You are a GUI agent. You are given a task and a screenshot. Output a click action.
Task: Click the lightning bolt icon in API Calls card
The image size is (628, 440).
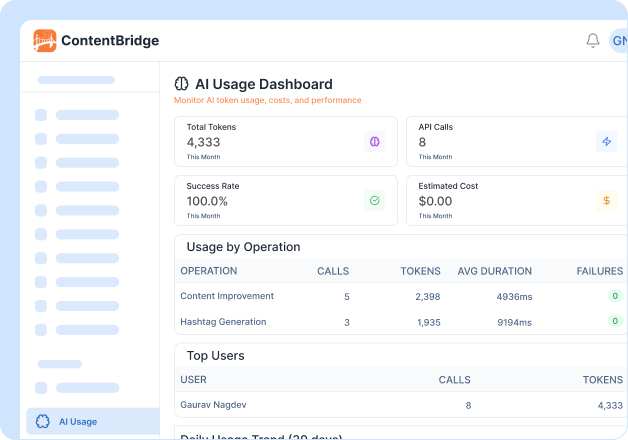(x=606, y=141)
